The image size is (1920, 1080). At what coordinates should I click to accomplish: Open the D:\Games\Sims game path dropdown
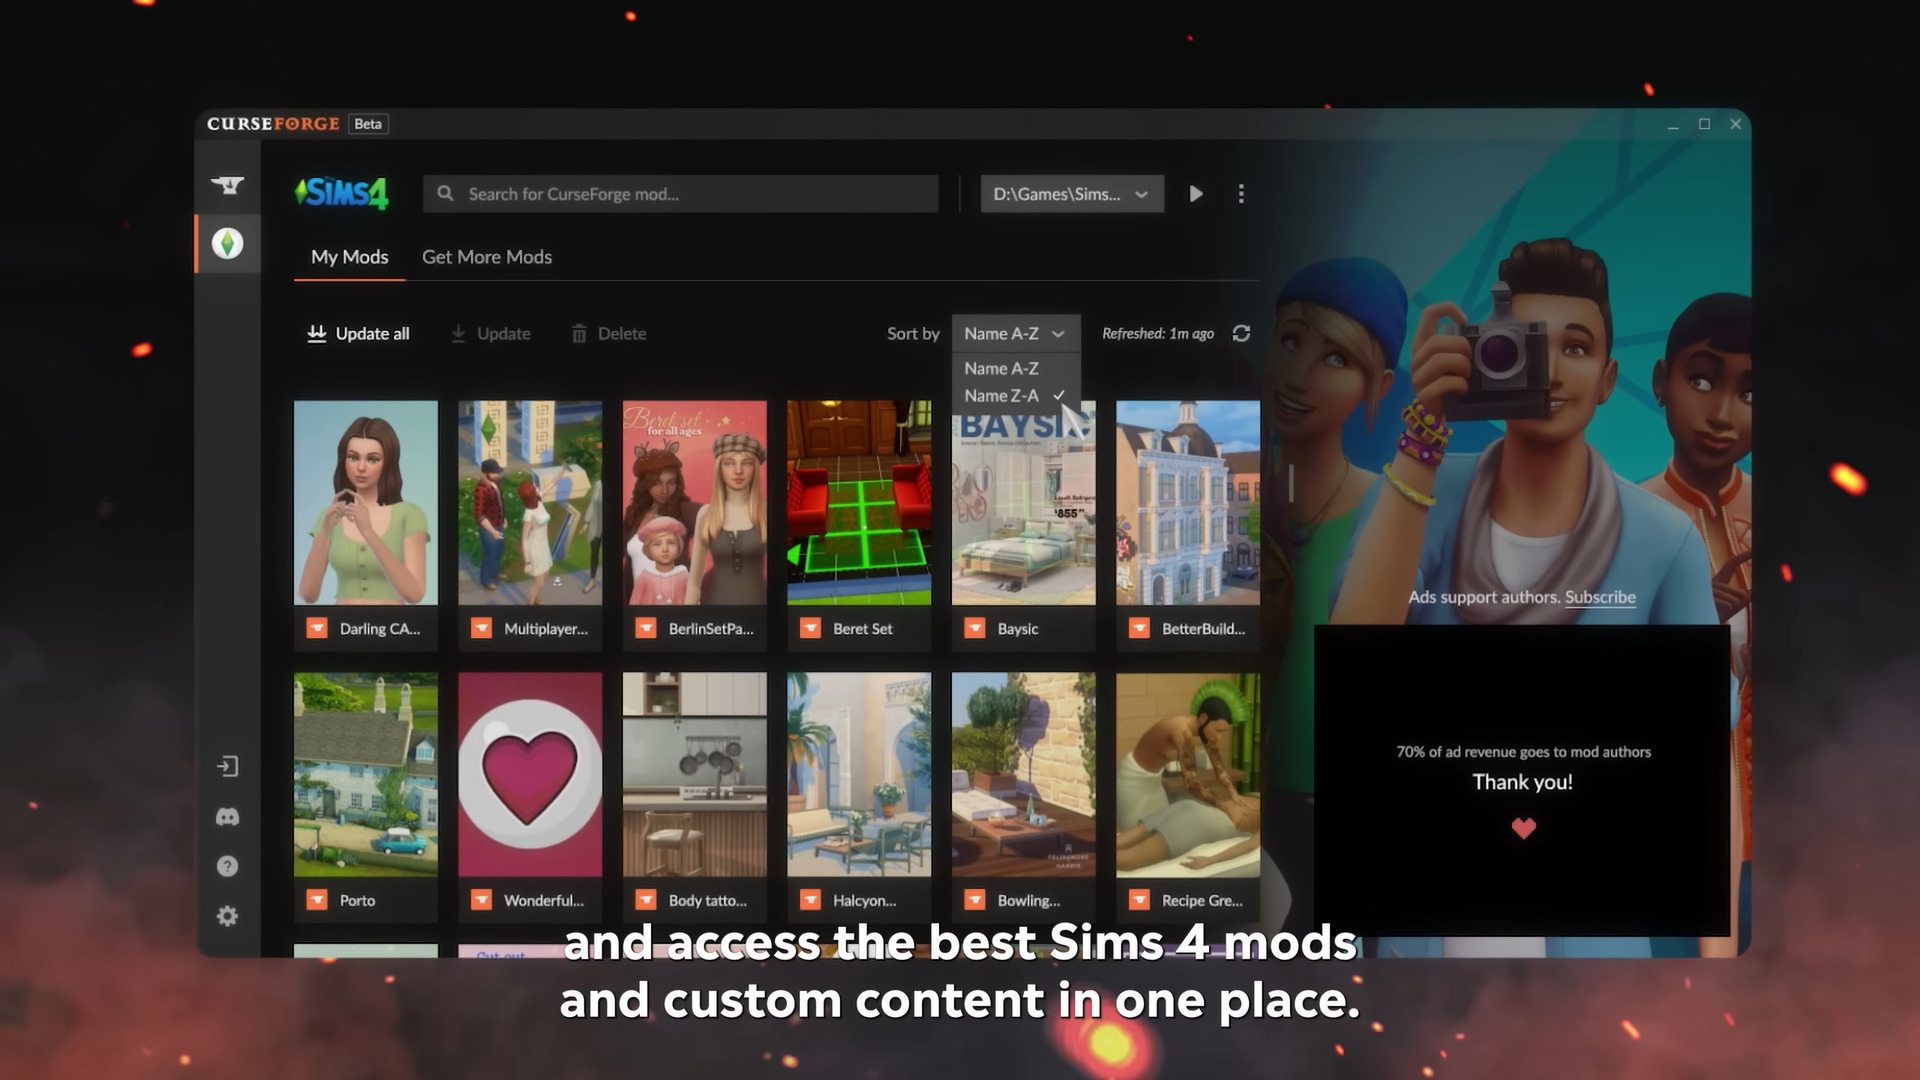point(1071,194)
